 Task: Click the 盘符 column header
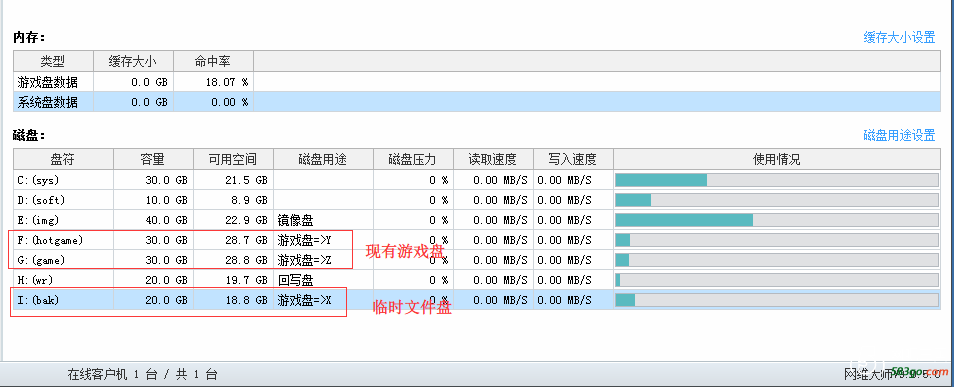coord(63,159)
